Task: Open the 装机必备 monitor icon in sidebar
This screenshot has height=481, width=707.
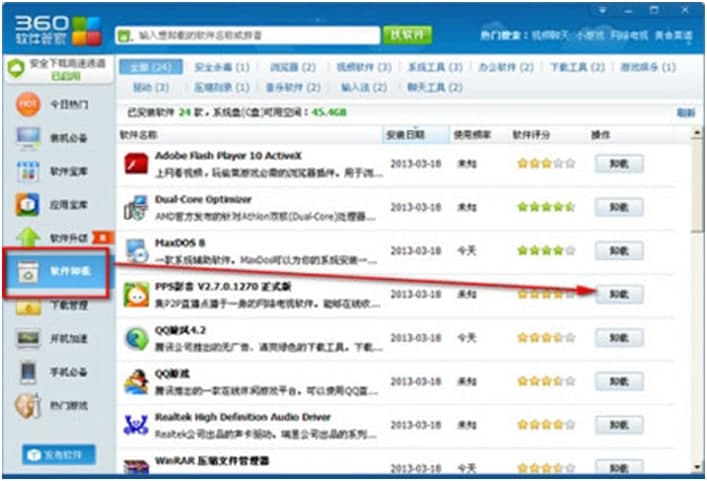Action: tap(28, 138)
